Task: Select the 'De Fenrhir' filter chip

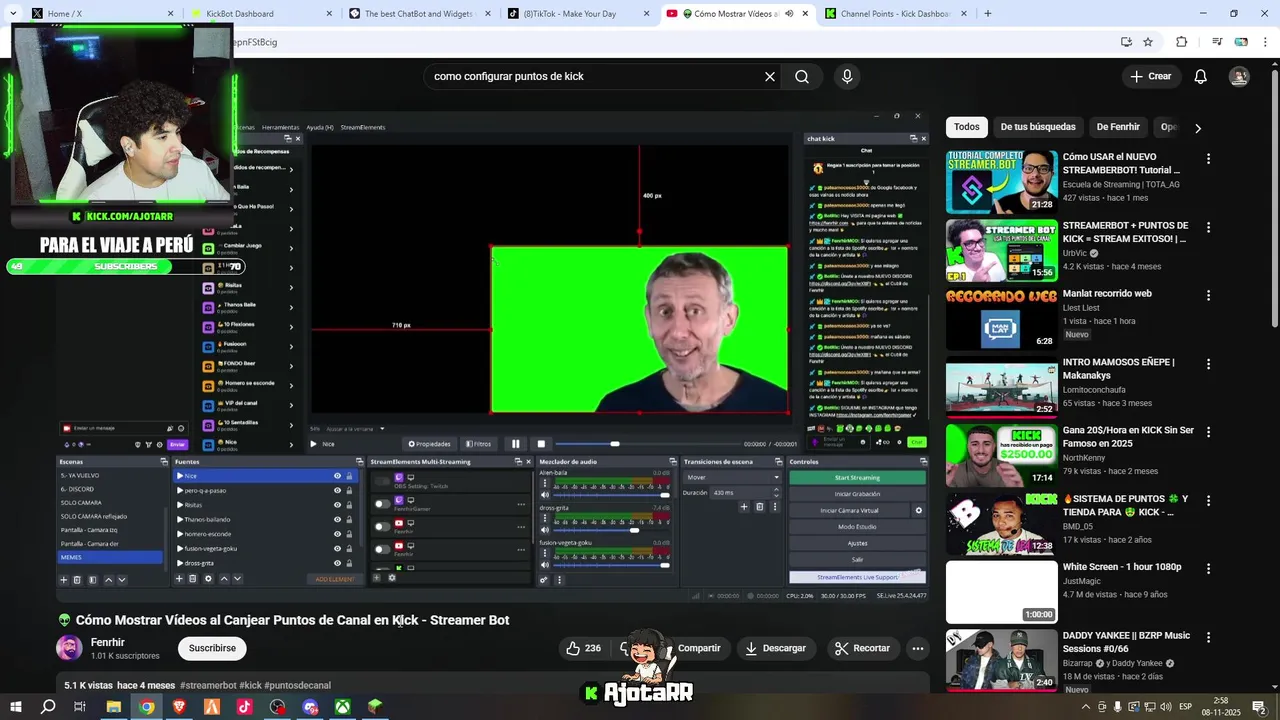Action: coord(1118,127)
